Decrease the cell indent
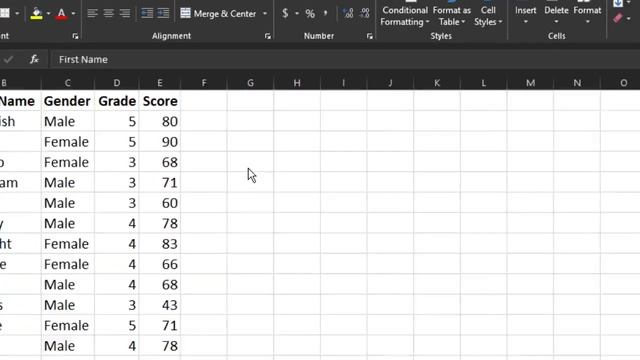This screenshot has height=360, width=640. (147, 13)
